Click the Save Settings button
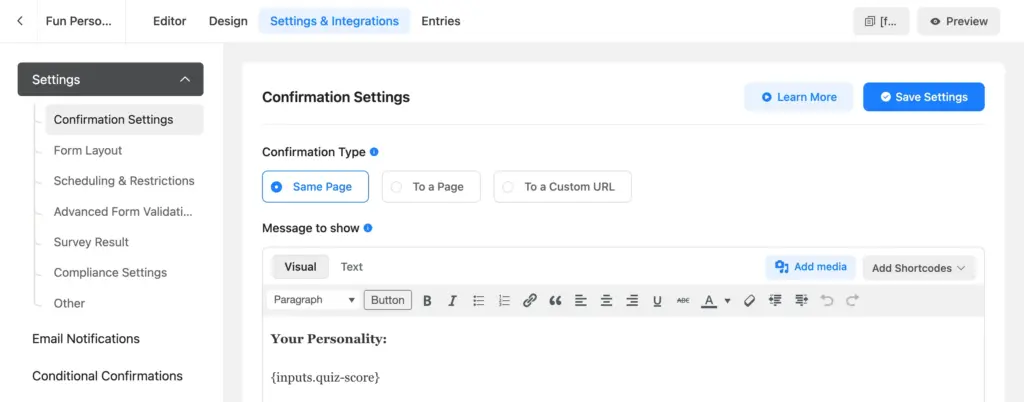1024x402 pixels. (x=923, y=97)
